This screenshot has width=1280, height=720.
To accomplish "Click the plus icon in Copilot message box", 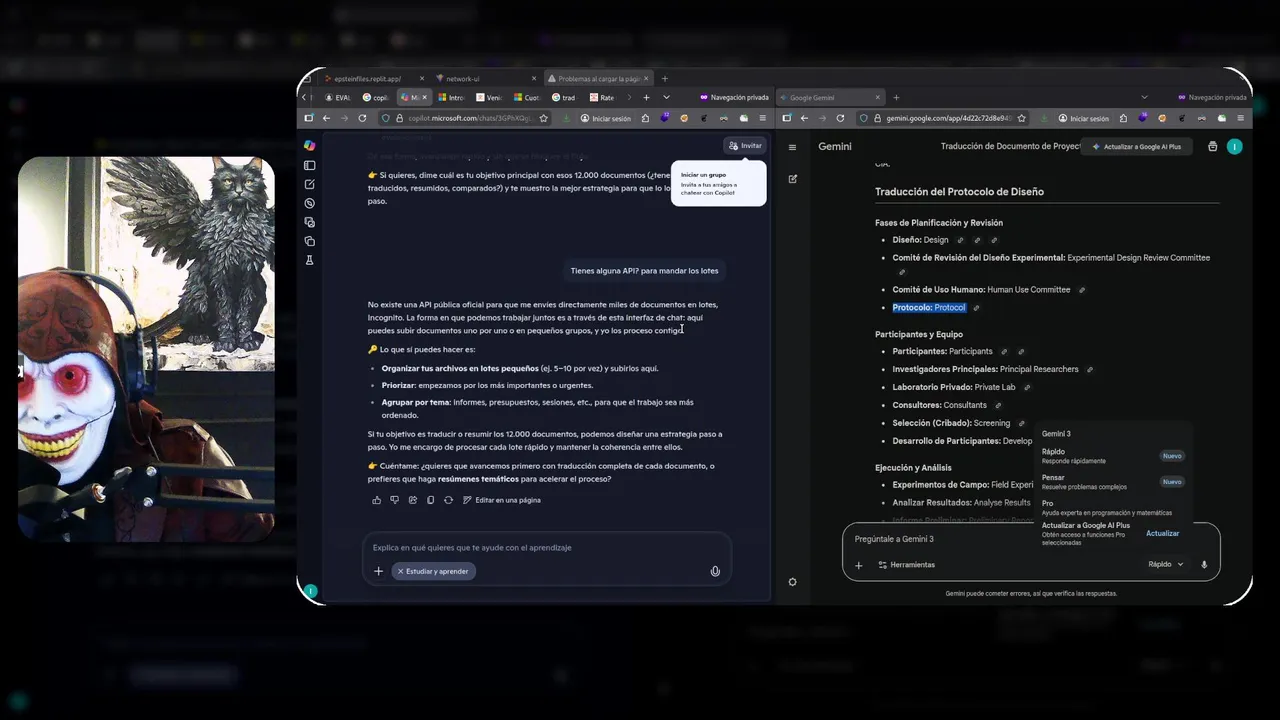I will pyautogui.click(x=378, y=571).
